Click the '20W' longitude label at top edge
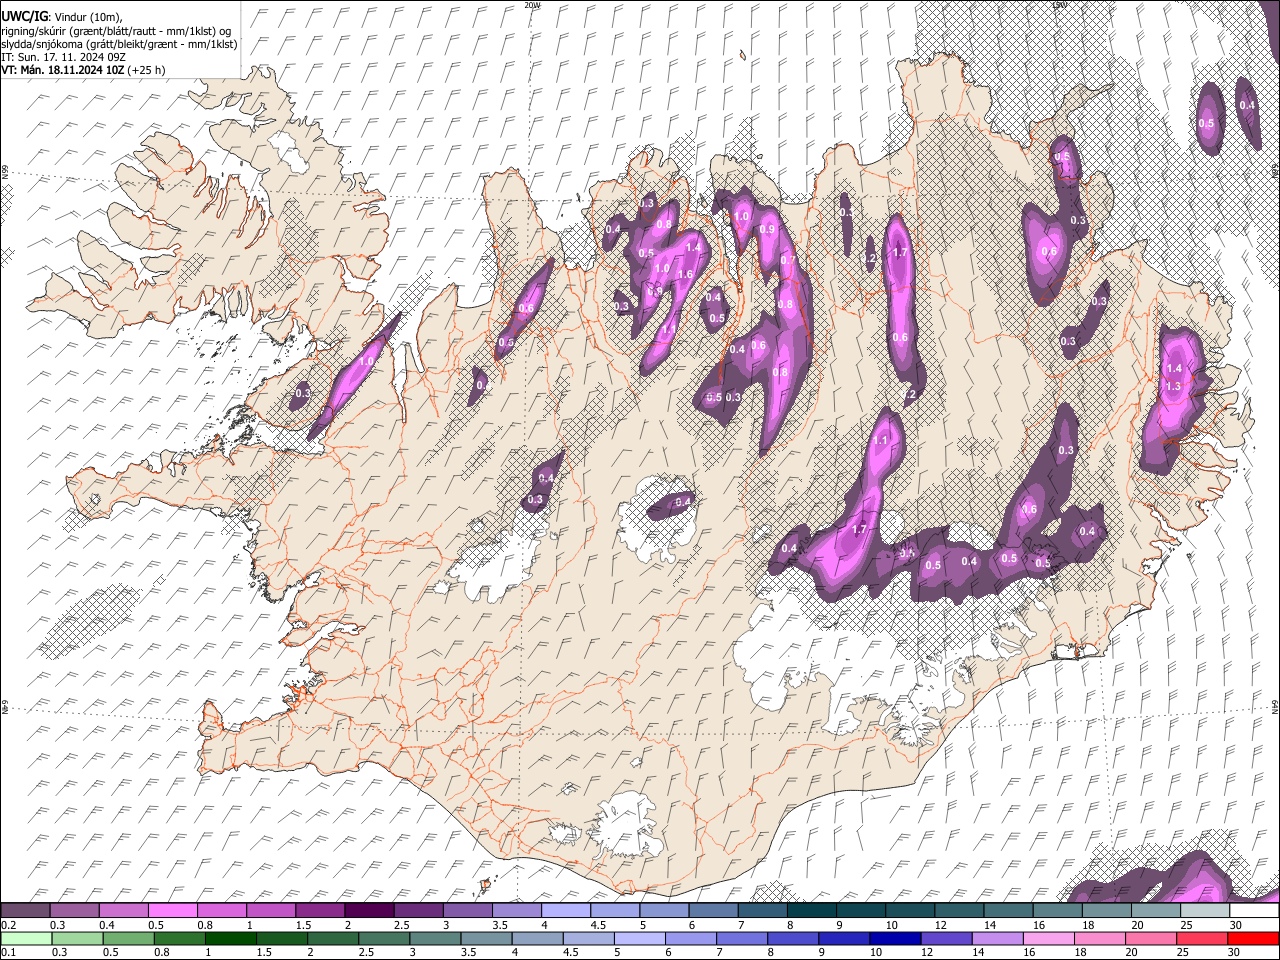 (x=532, y=5)
